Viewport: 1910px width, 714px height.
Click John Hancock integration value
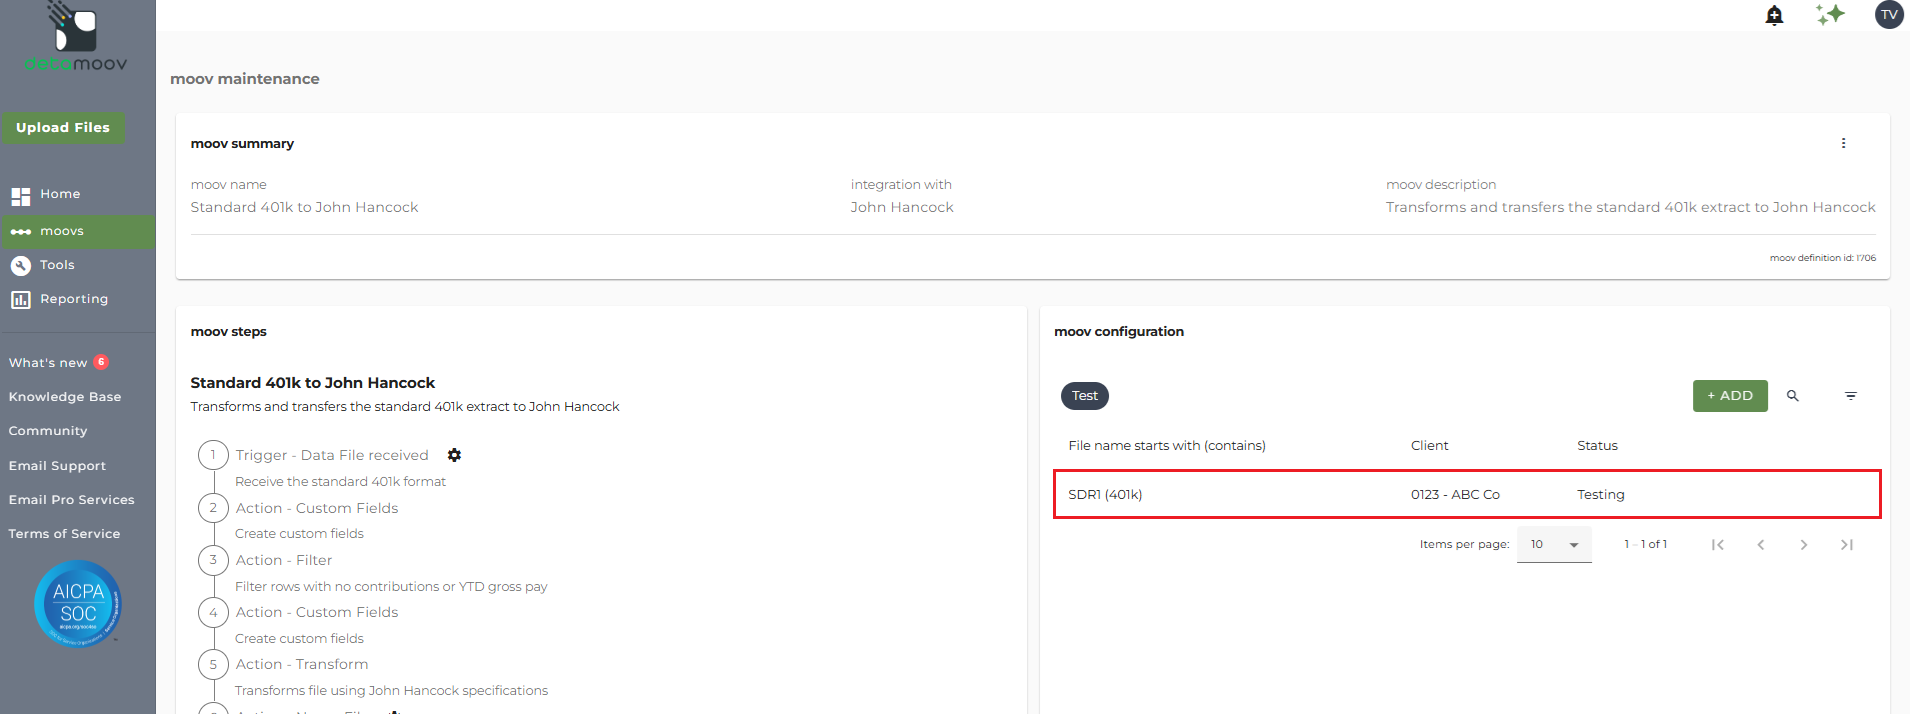902,207
